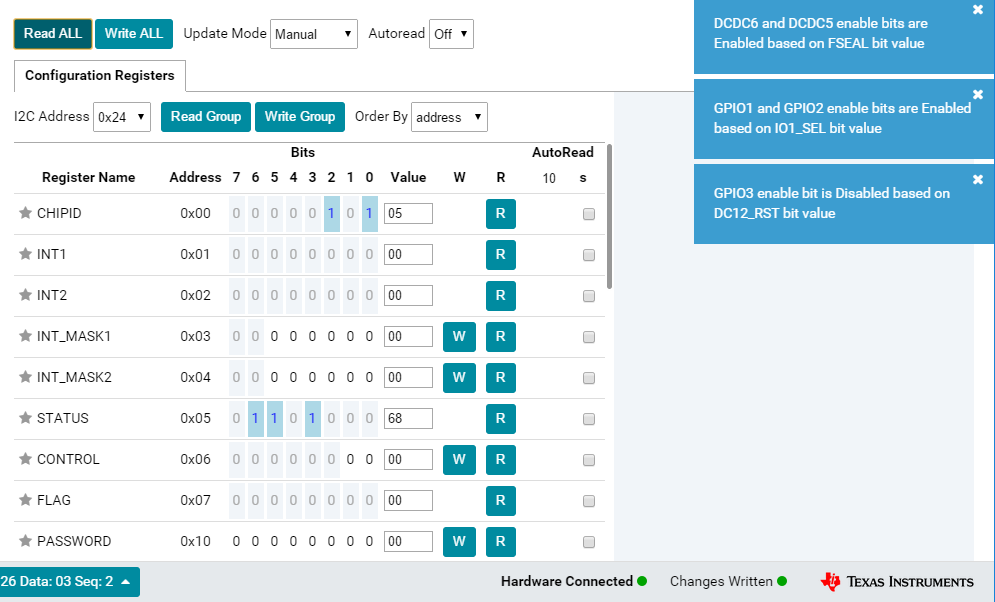Click the Read ALL button
This screenshot has width=995, height=602.
click(x=53, y=34)
